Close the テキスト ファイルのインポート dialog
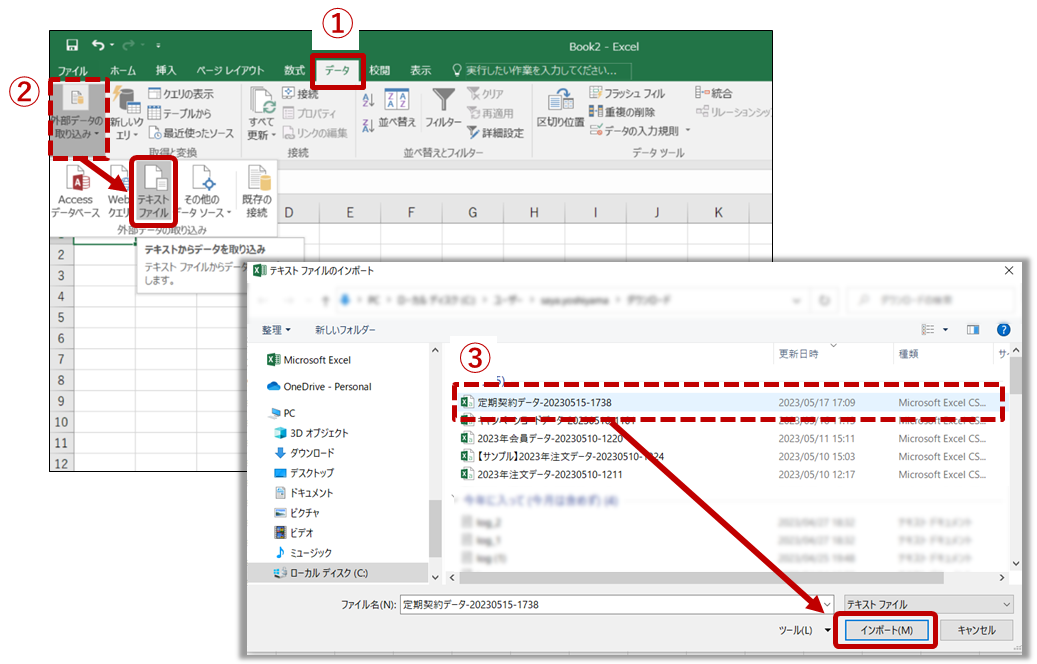 [x=1009, y=270]
